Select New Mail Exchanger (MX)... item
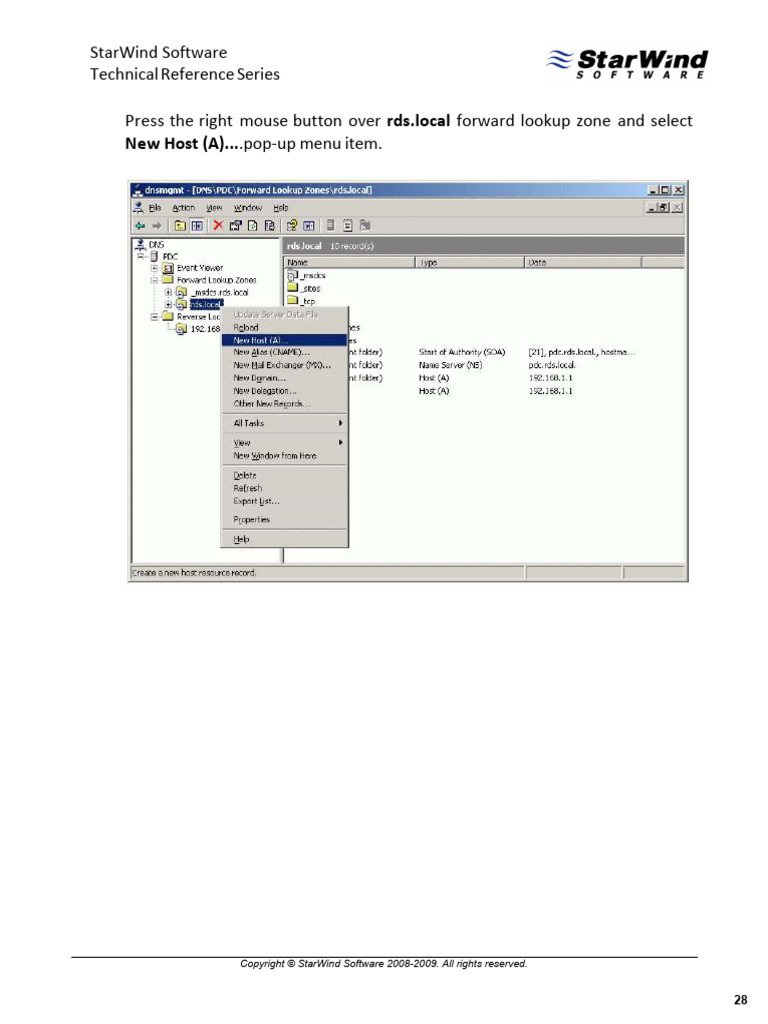 [283, 366]
